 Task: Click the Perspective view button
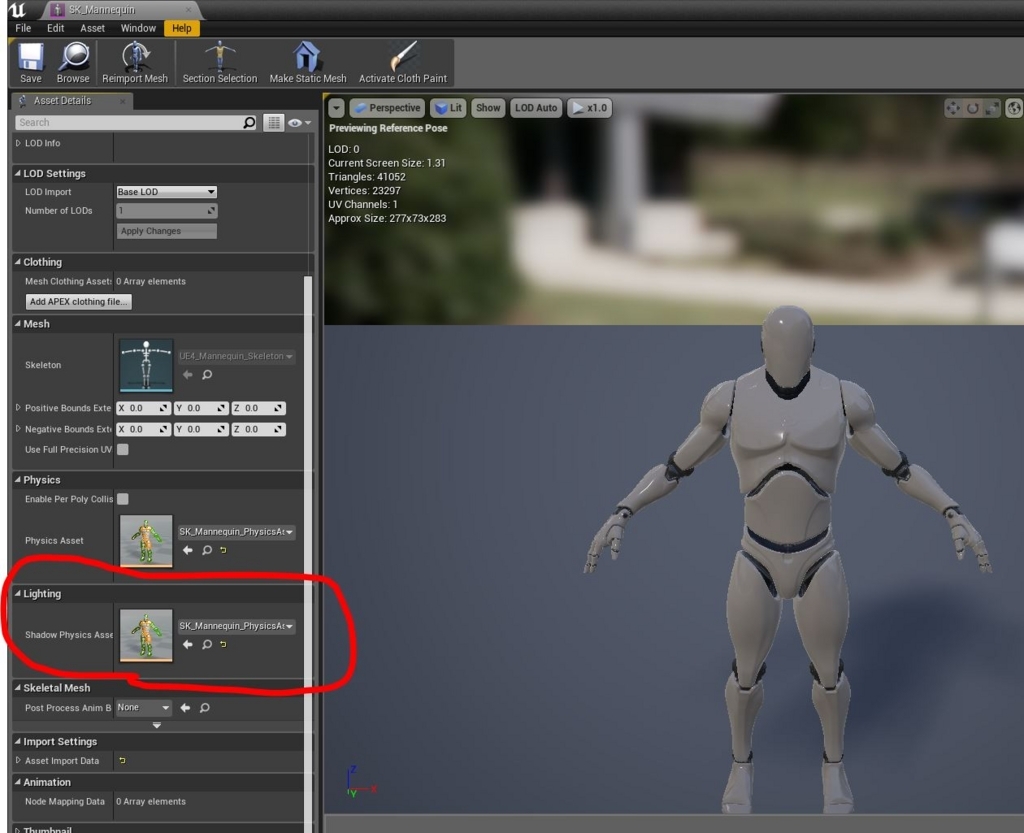[387, 108]
